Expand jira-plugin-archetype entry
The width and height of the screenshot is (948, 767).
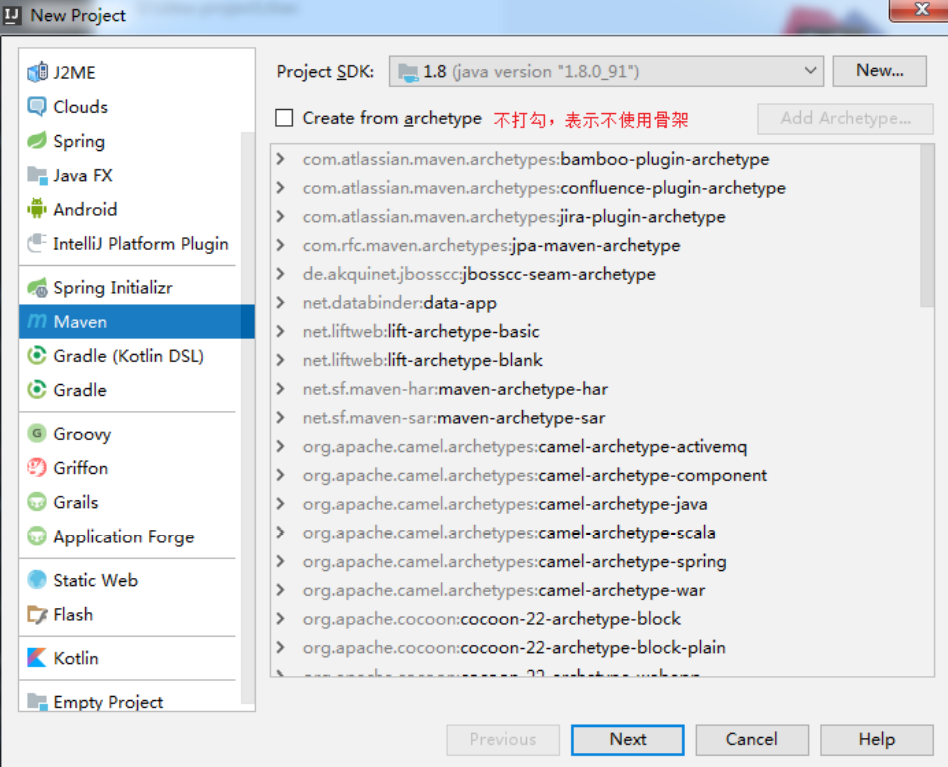pos(281,216)
